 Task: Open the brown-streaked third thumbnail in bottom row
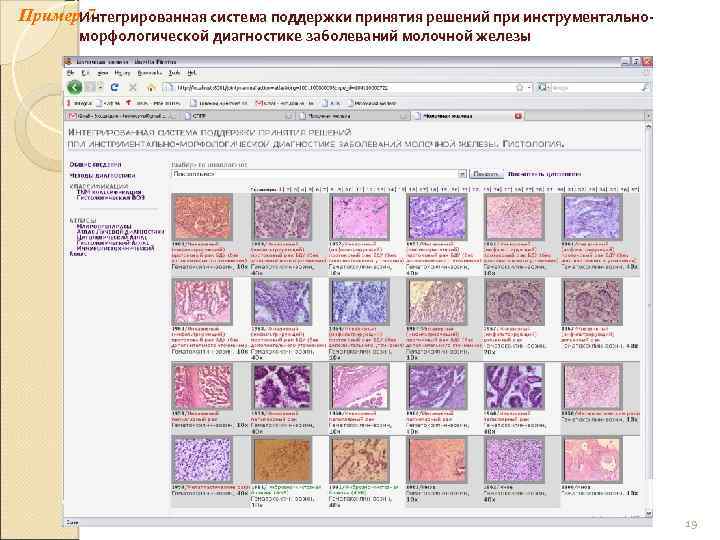360,460
